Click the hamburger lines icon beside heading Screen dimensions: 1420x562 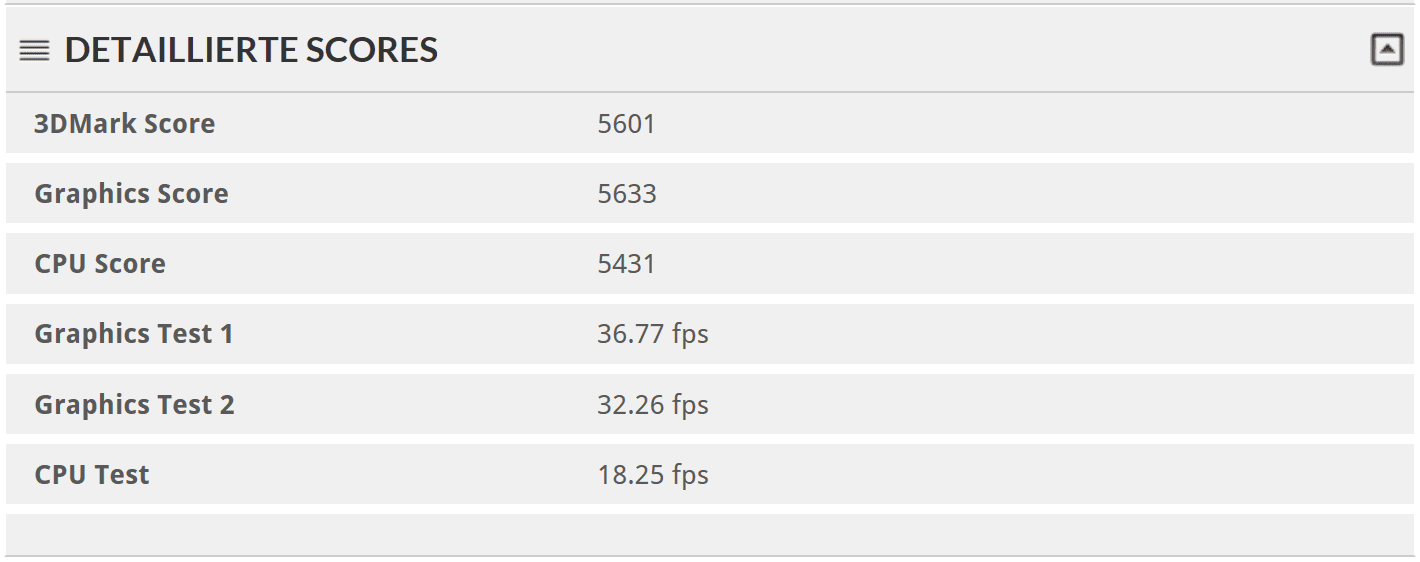[34, 50]
